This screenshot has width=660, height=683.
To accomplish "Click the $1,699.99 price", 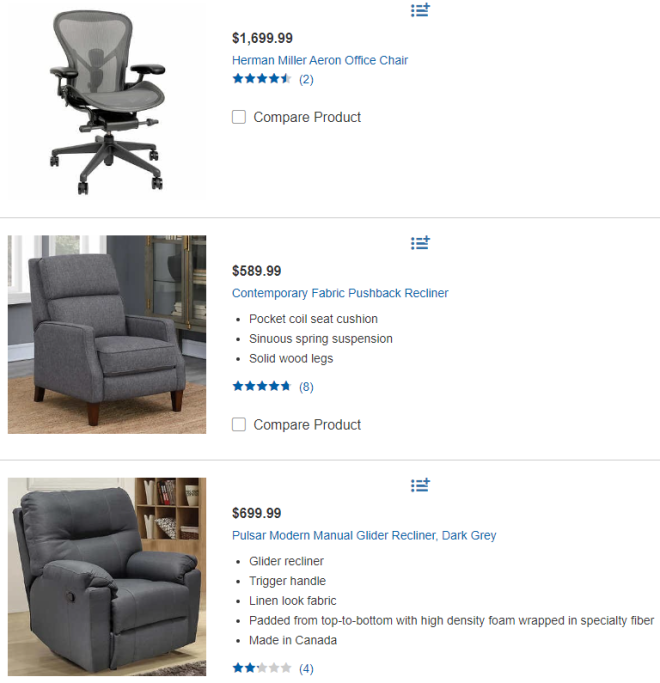I will [x=262, y=38].
